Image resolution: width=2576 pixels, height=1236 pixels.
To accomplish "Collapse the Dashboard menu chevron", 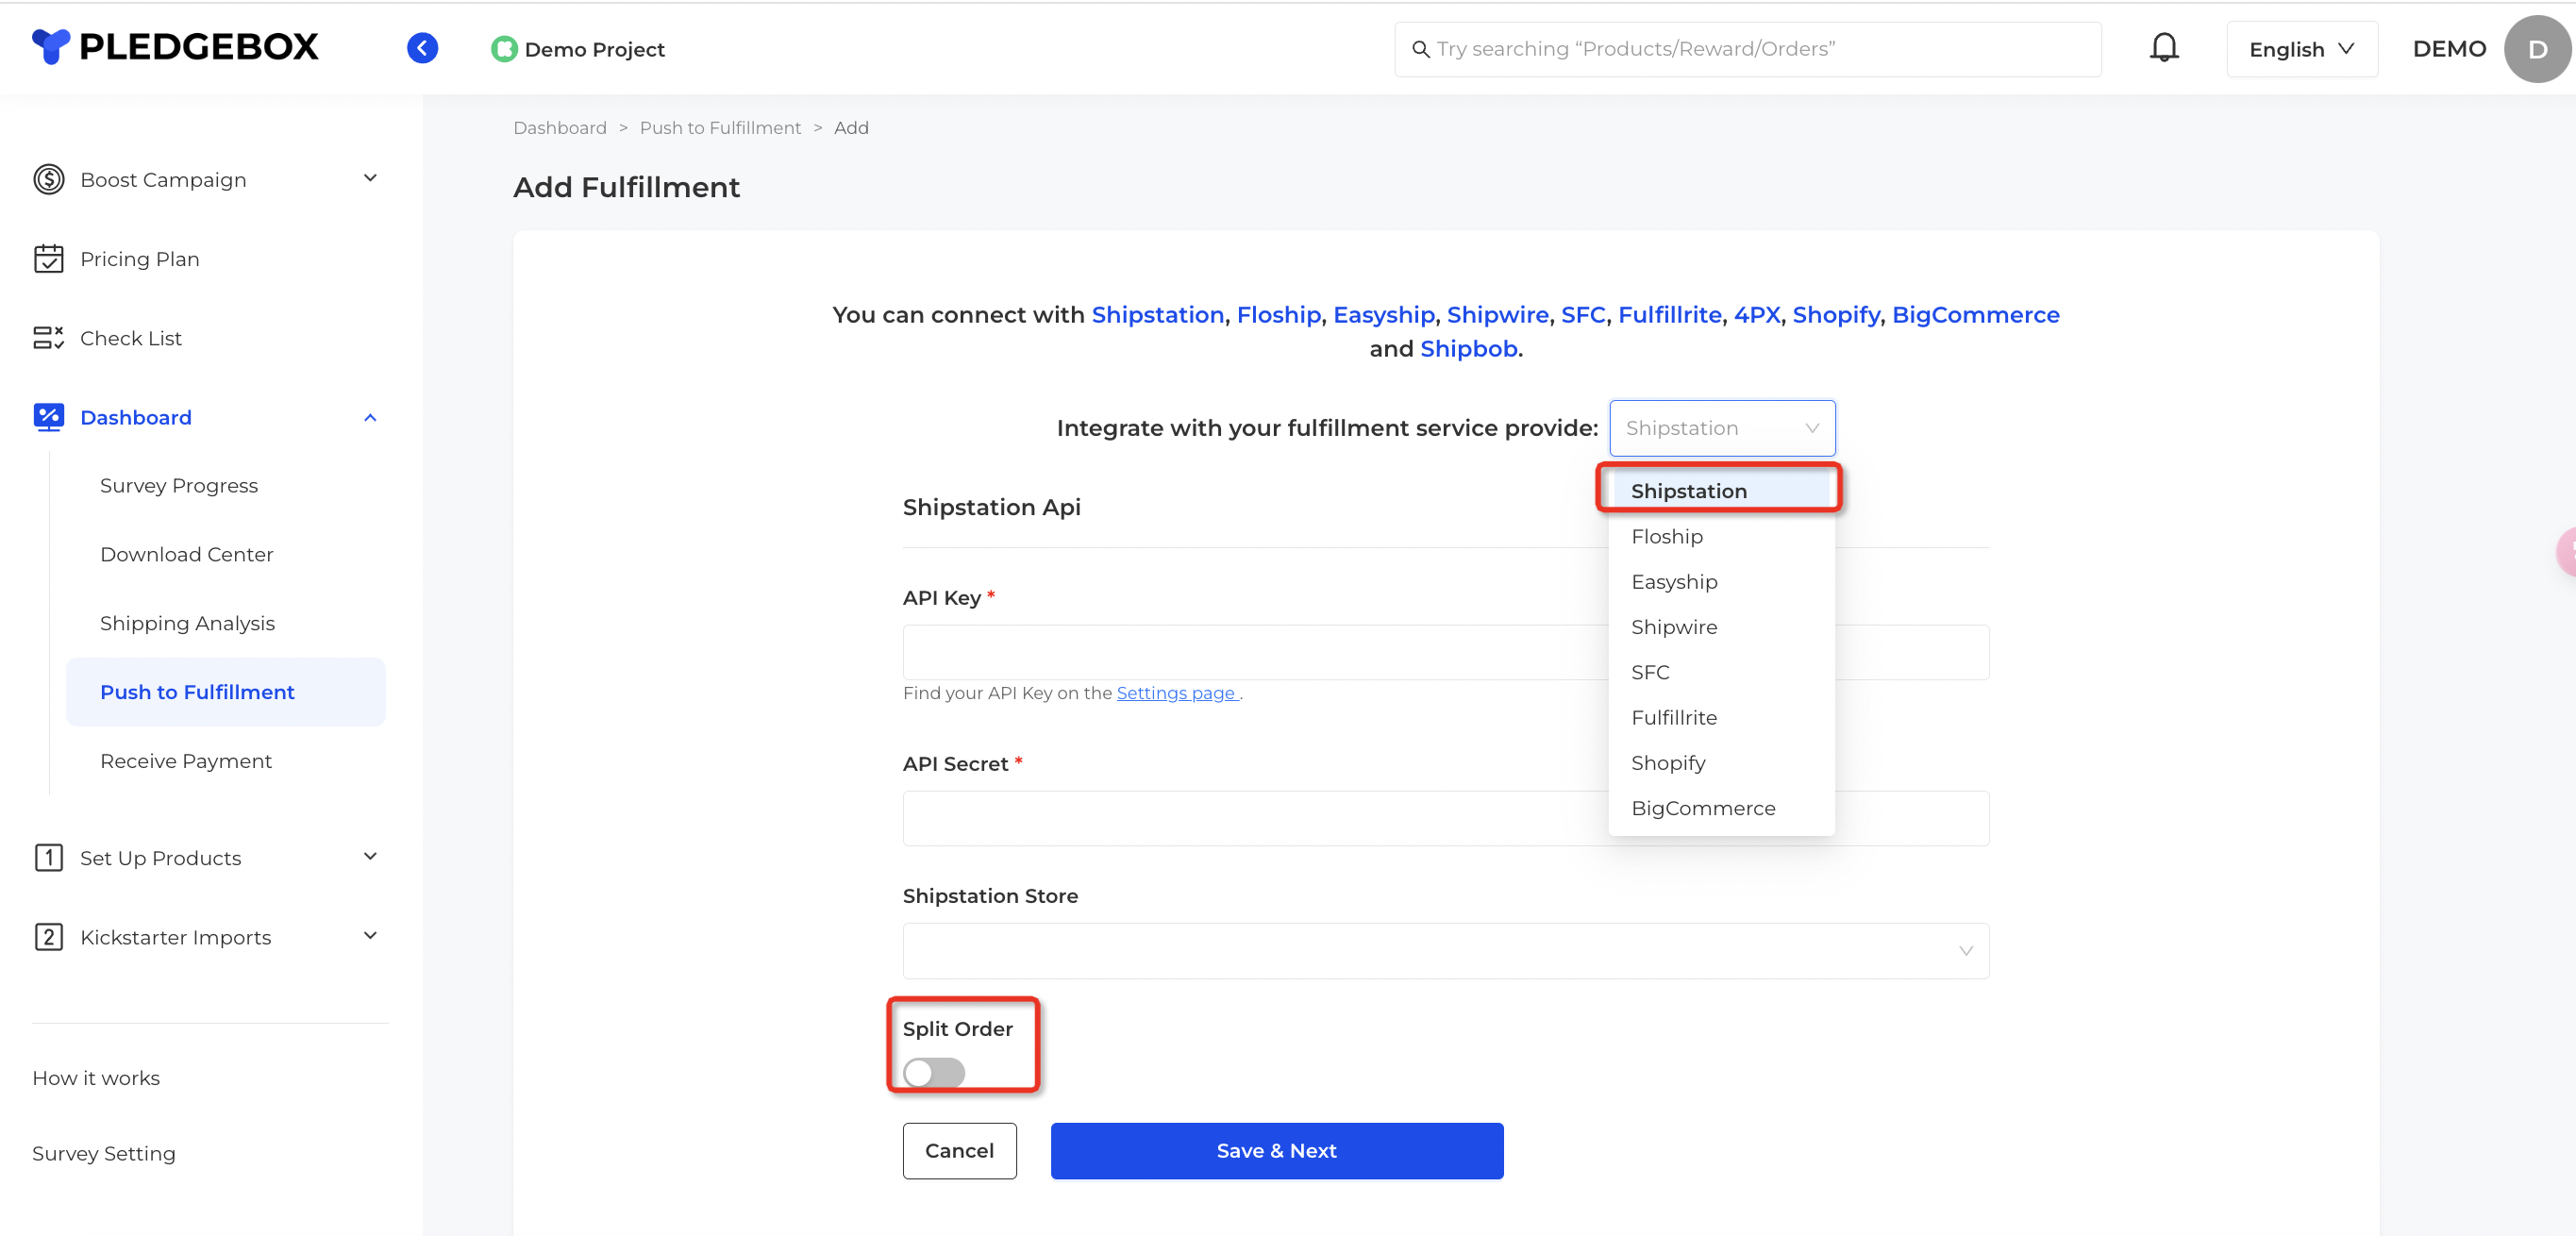I will pos(370,417).
